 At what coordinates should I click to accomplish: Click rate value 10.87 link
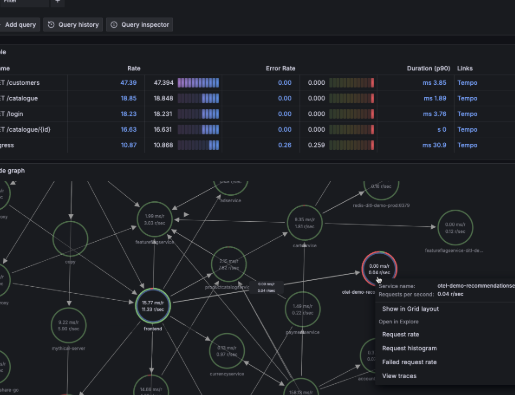point(129,145)
